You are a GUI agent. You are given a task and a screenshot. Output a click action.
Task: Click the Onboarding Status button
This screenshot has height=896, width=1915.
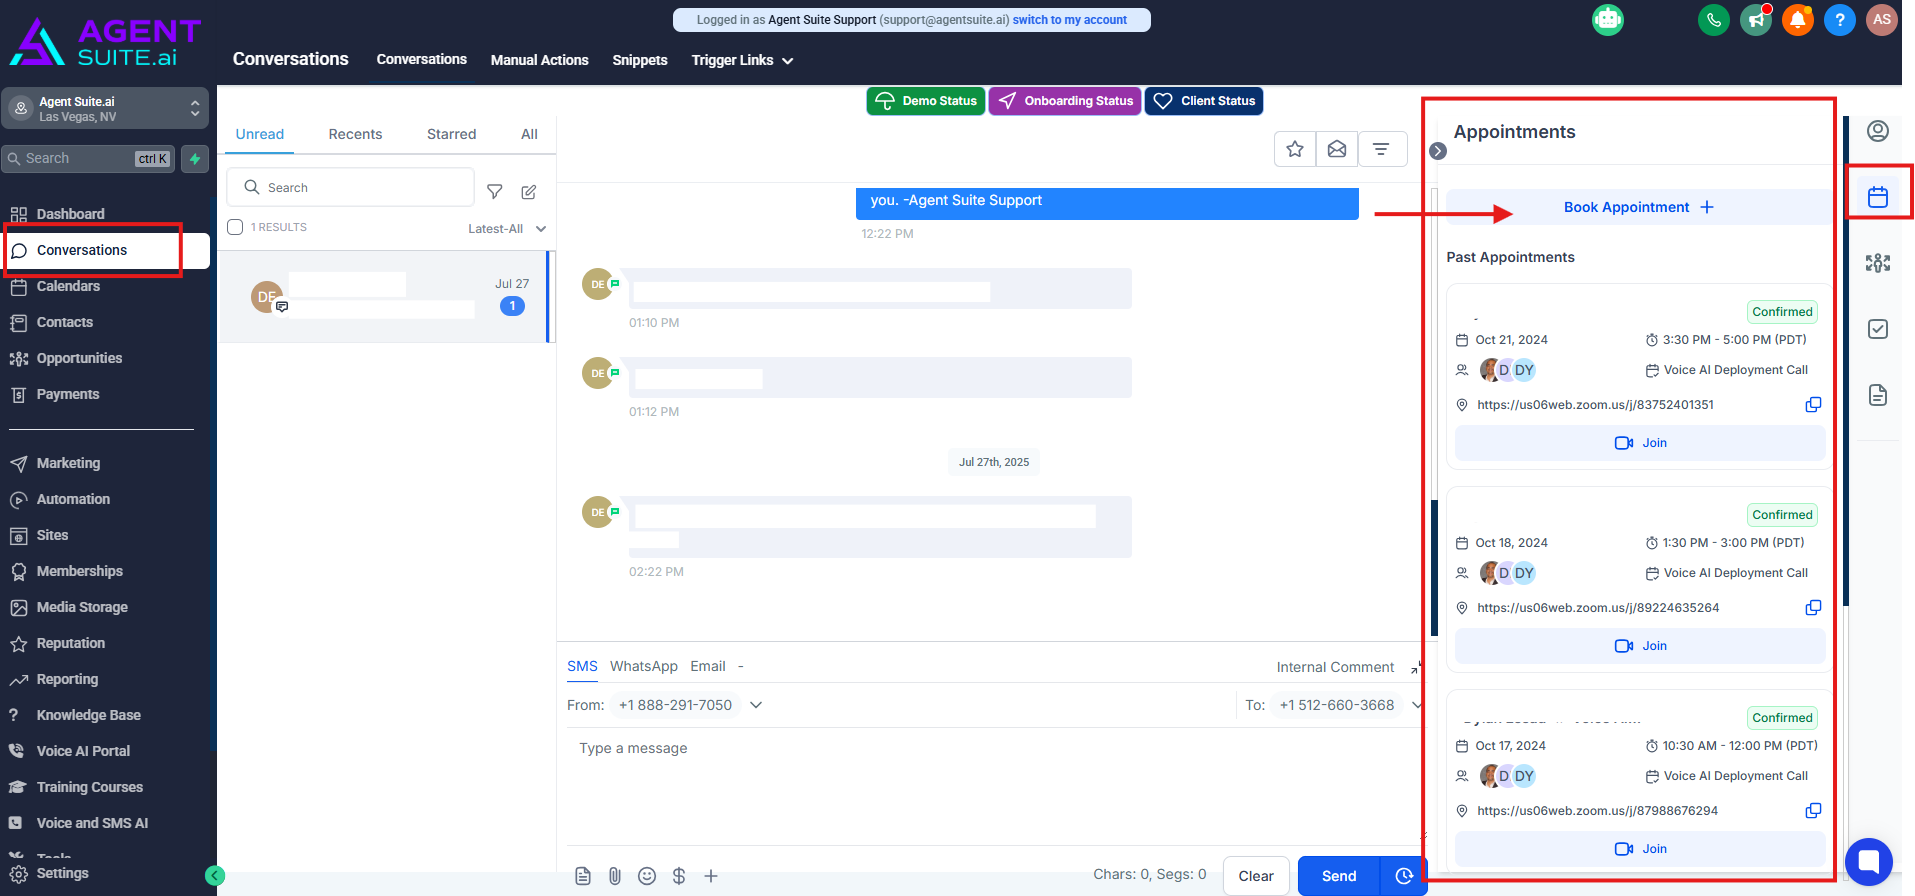pyautogui.click(x=1065, y=101)
